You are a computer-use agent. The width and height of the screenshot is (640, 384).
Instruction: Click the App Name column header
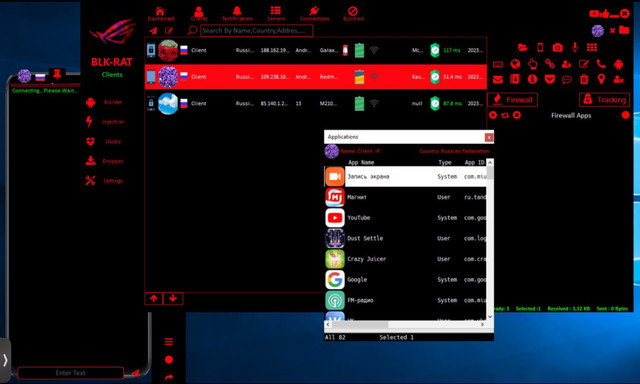[361, 162]
